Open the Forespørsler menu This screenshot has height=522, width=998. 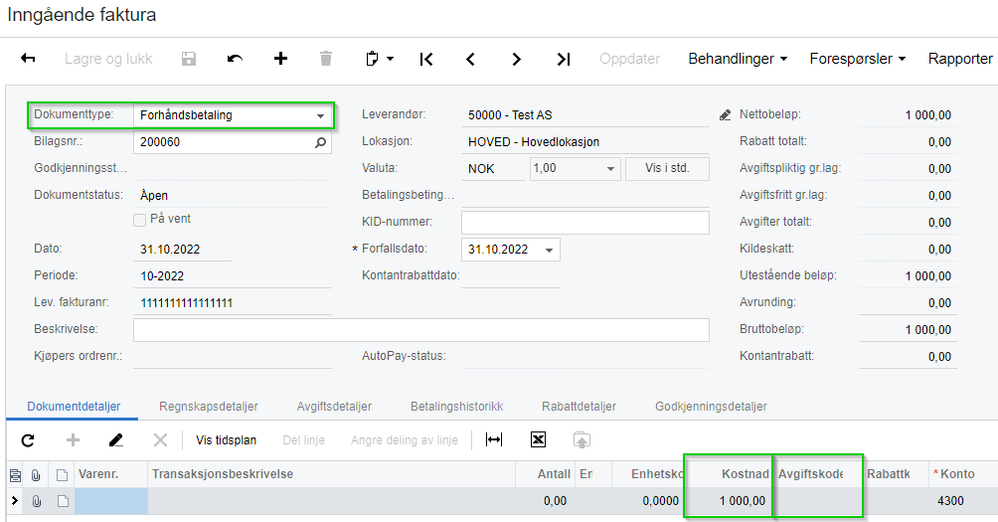point(857,59)
